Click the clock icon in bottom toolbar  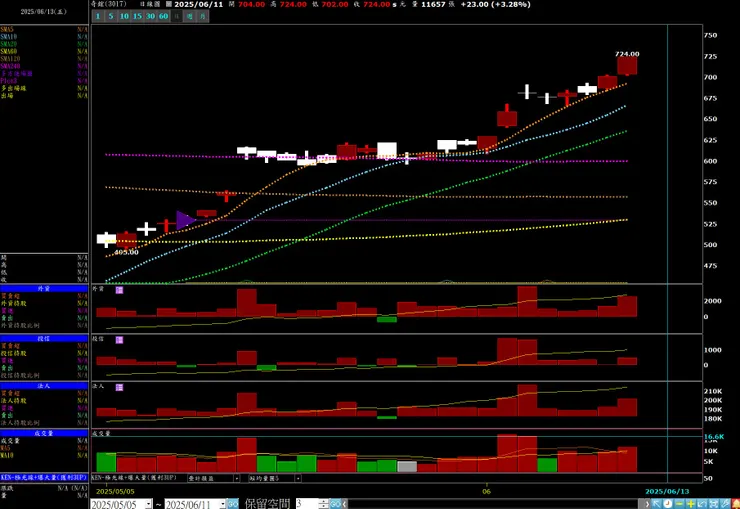pyautogui.click(x=668, y=504)
